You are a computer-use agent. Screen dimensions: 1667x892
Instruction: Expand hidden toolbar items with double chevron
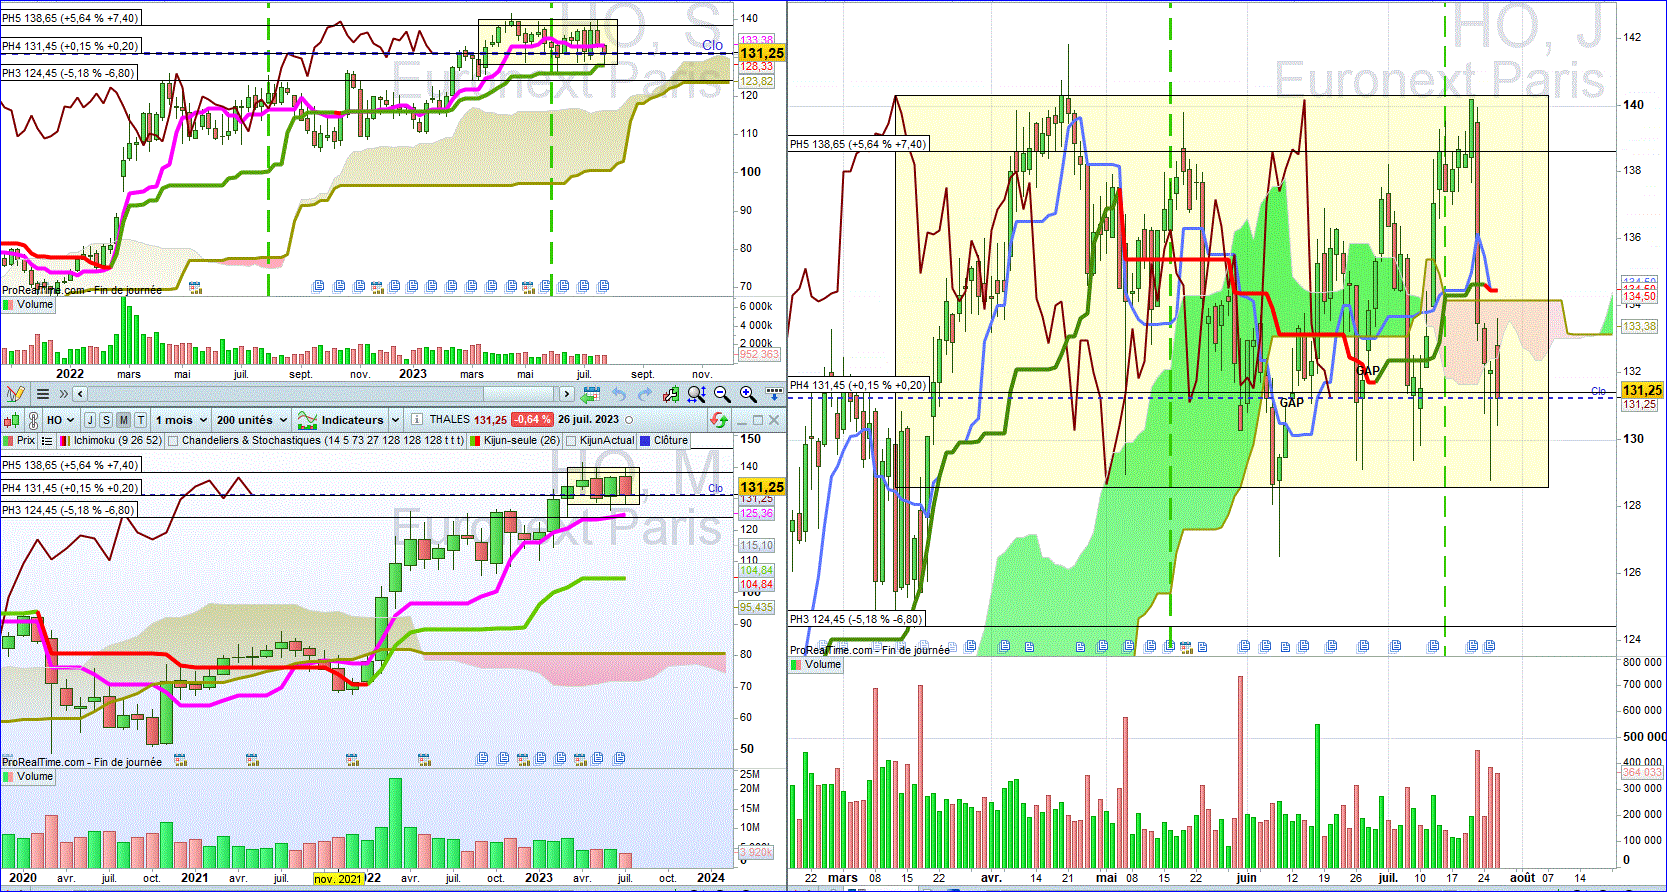(x=64, y=394)
